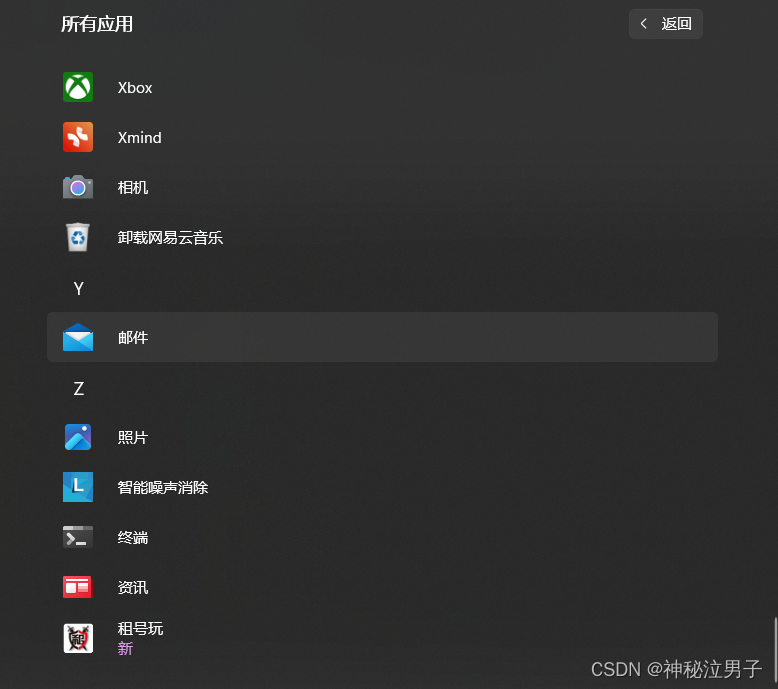Open the camera (相机) icon
Image resolution: width=778 pixels, height=689 pixels.
pyautogui.click(x=78, y=187)
